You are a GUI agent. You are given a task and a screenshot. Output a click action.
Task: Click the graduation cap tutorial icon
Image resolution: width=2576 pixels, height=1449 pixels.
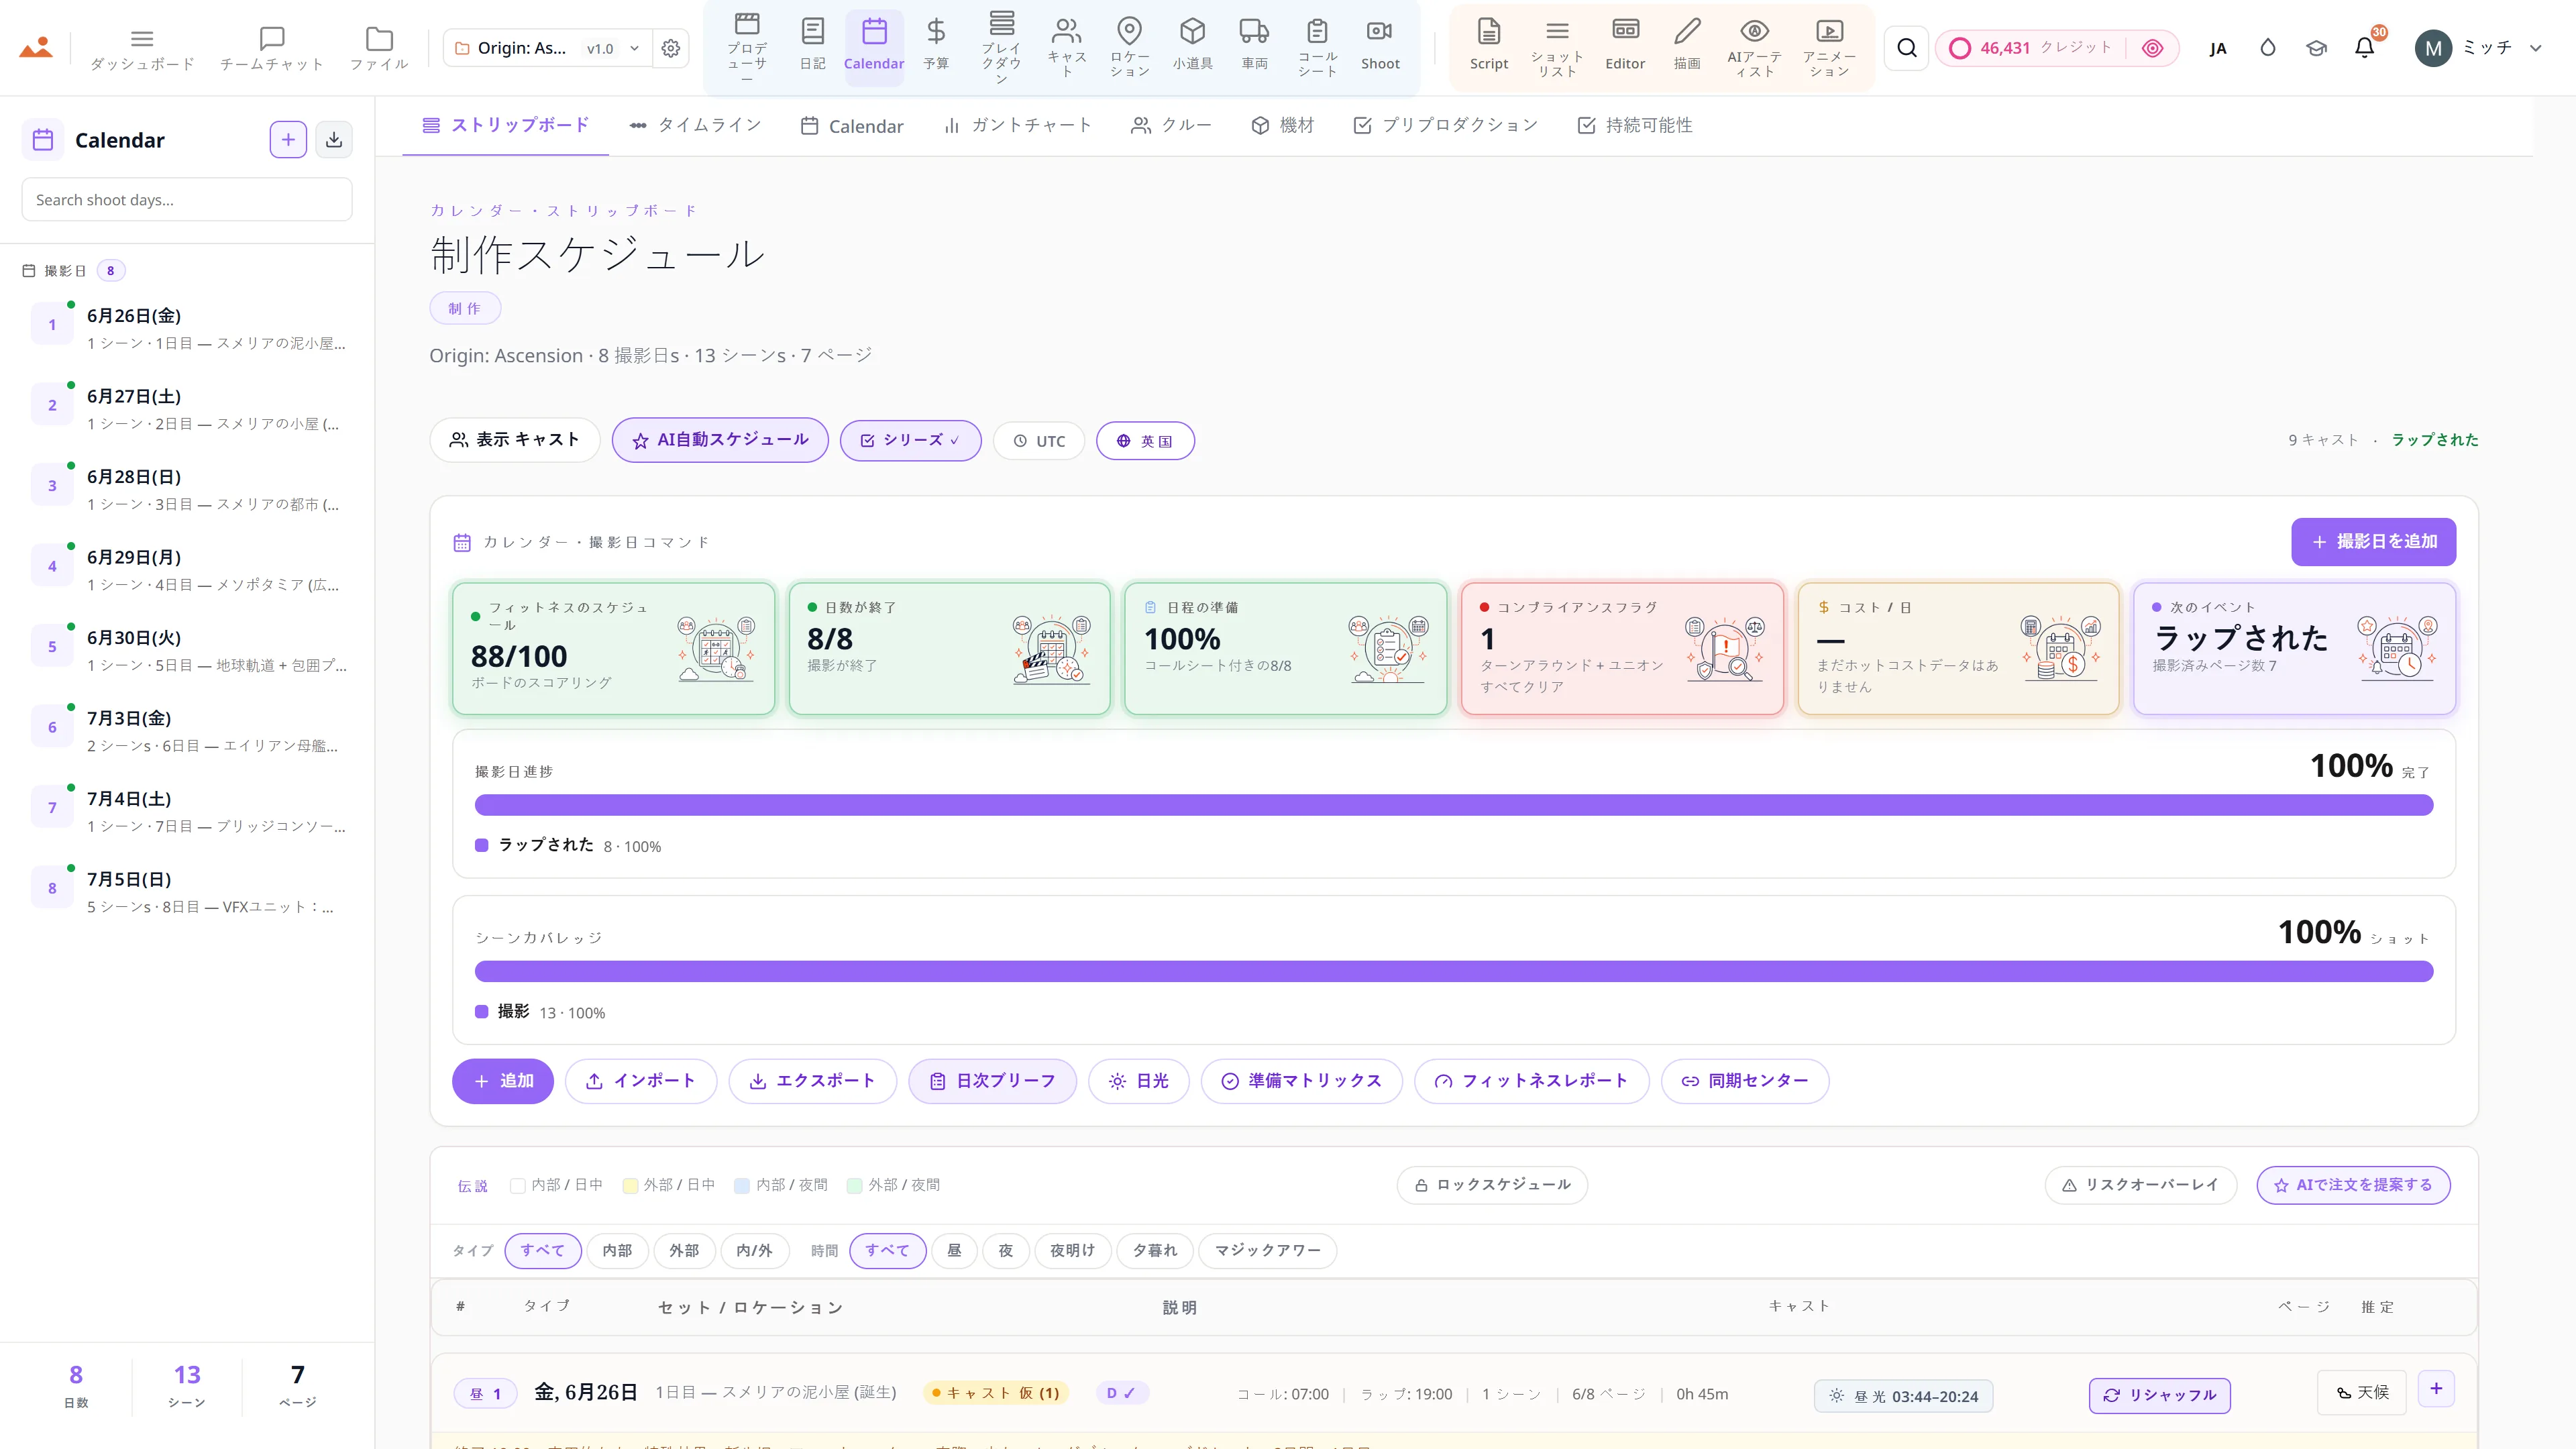(x=2316, y=48)
